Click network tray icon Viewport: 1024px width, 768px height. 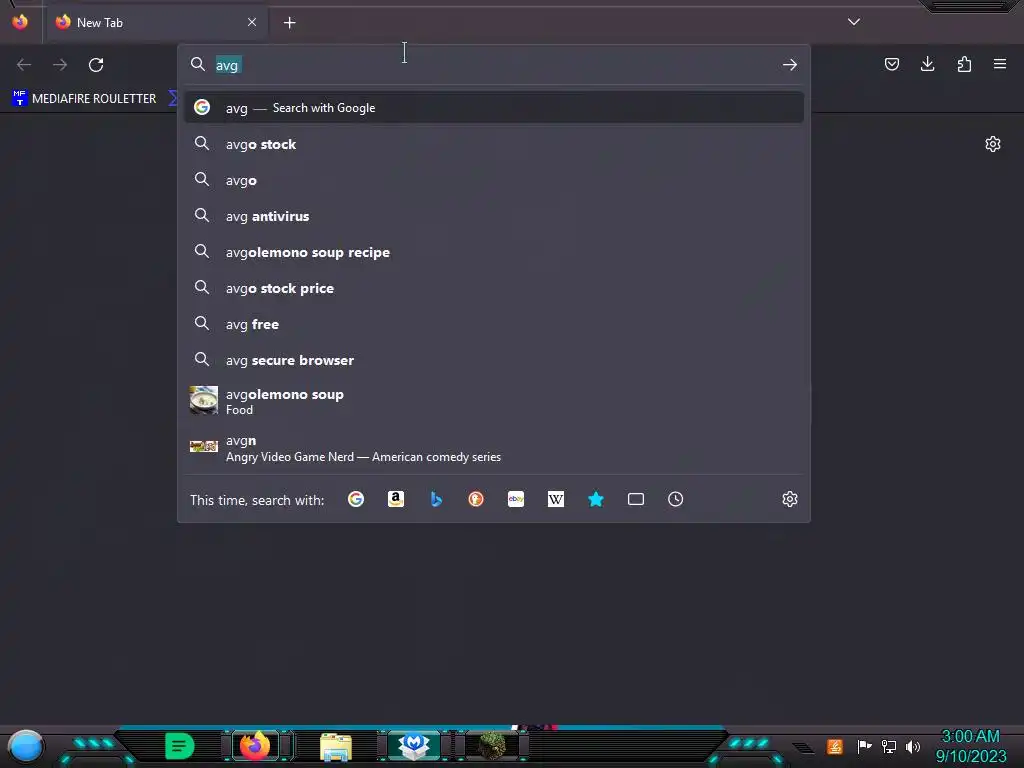[x=889, y=746]
